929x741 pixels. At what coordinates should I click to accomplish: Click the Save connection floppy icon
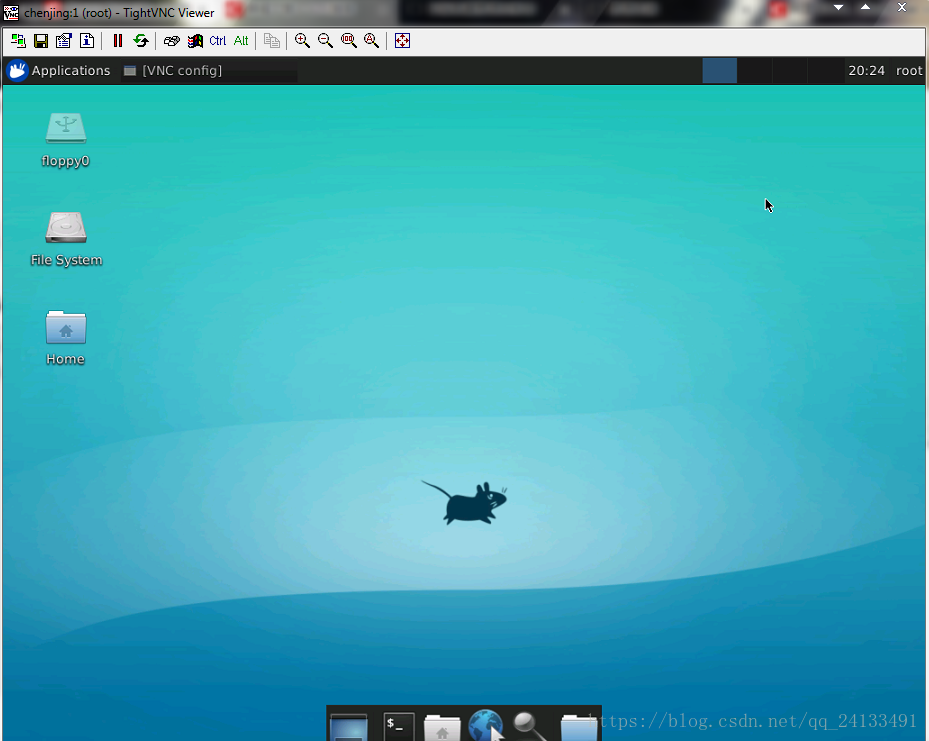point(41,41)
